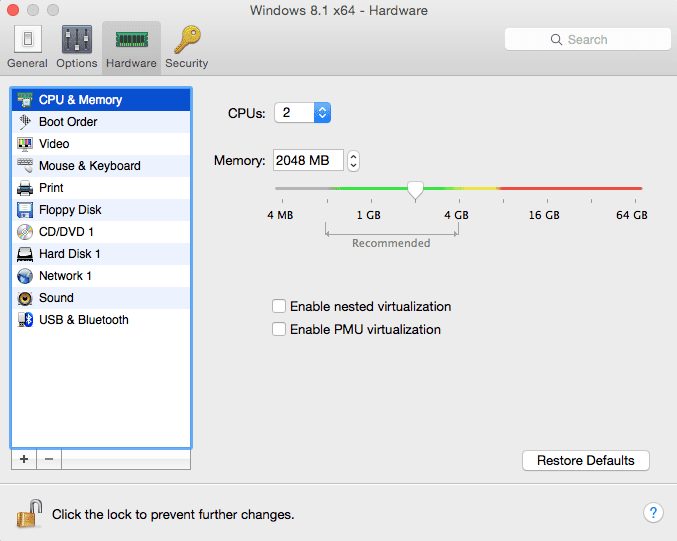Click the CPU & Memory chip icon

[x=25, y=100]
